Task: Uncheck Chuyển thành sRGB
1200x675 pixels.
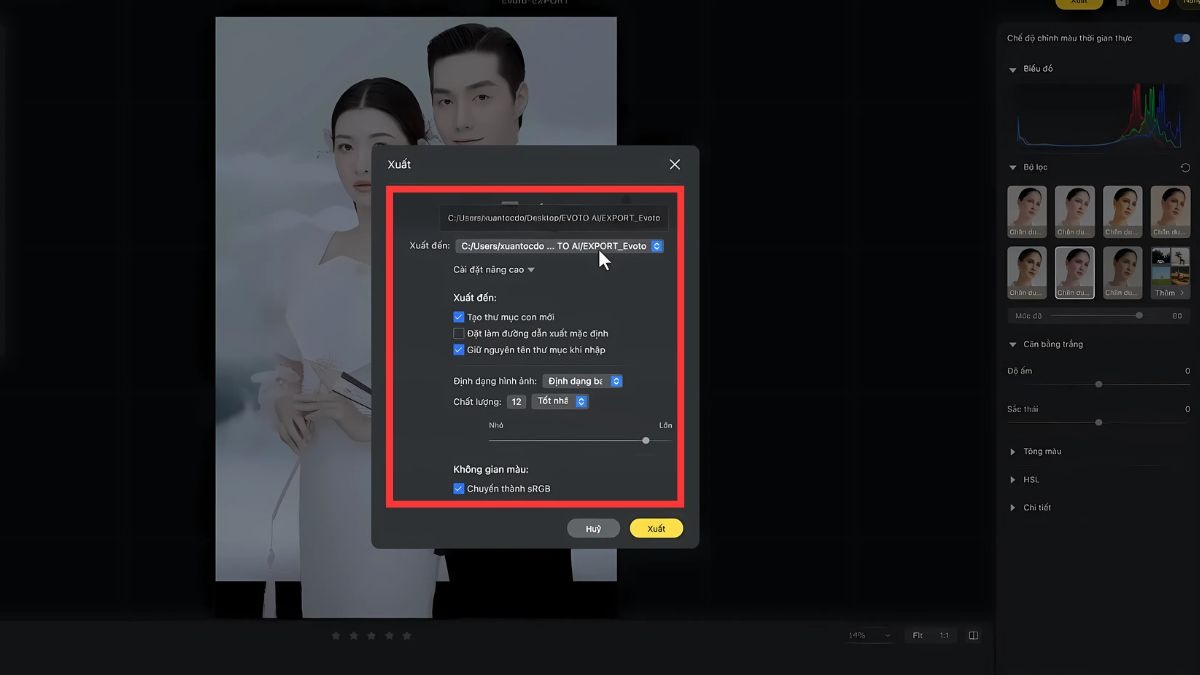Action: [x=459, y=489]
